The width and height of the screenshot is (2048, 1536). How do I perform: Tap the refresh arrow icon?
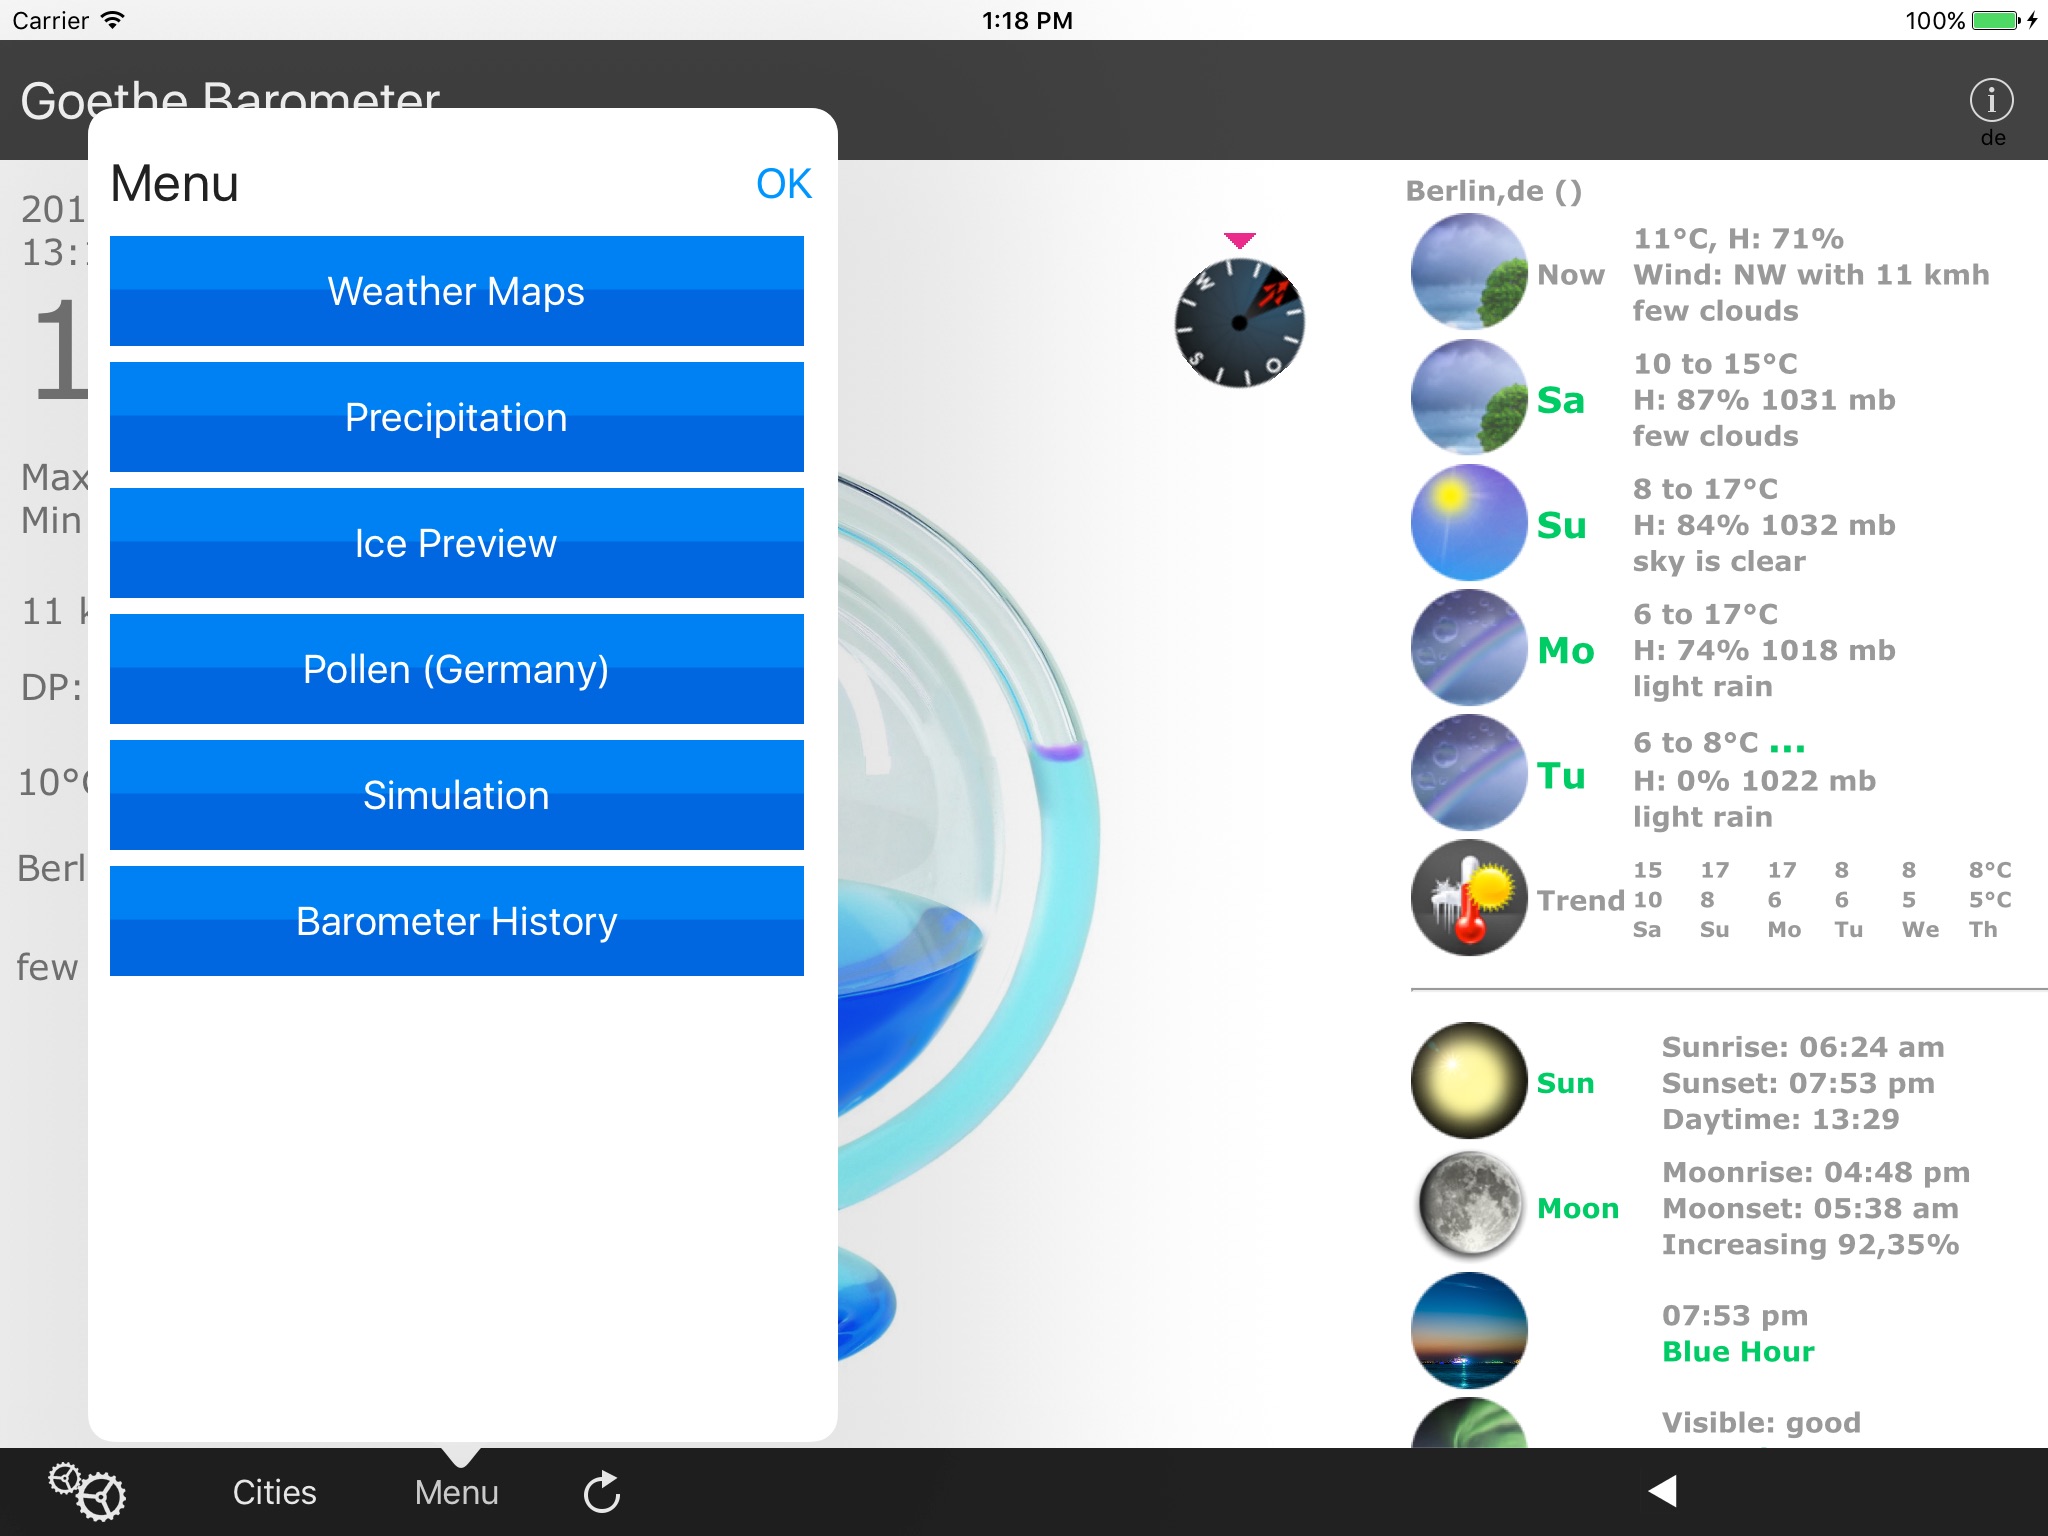pos(602,1492)
